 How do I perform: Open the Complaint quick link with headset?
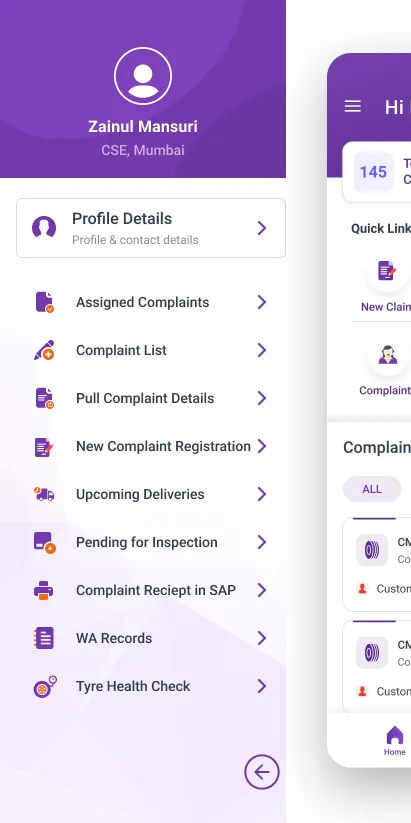(x=387, y=367)
